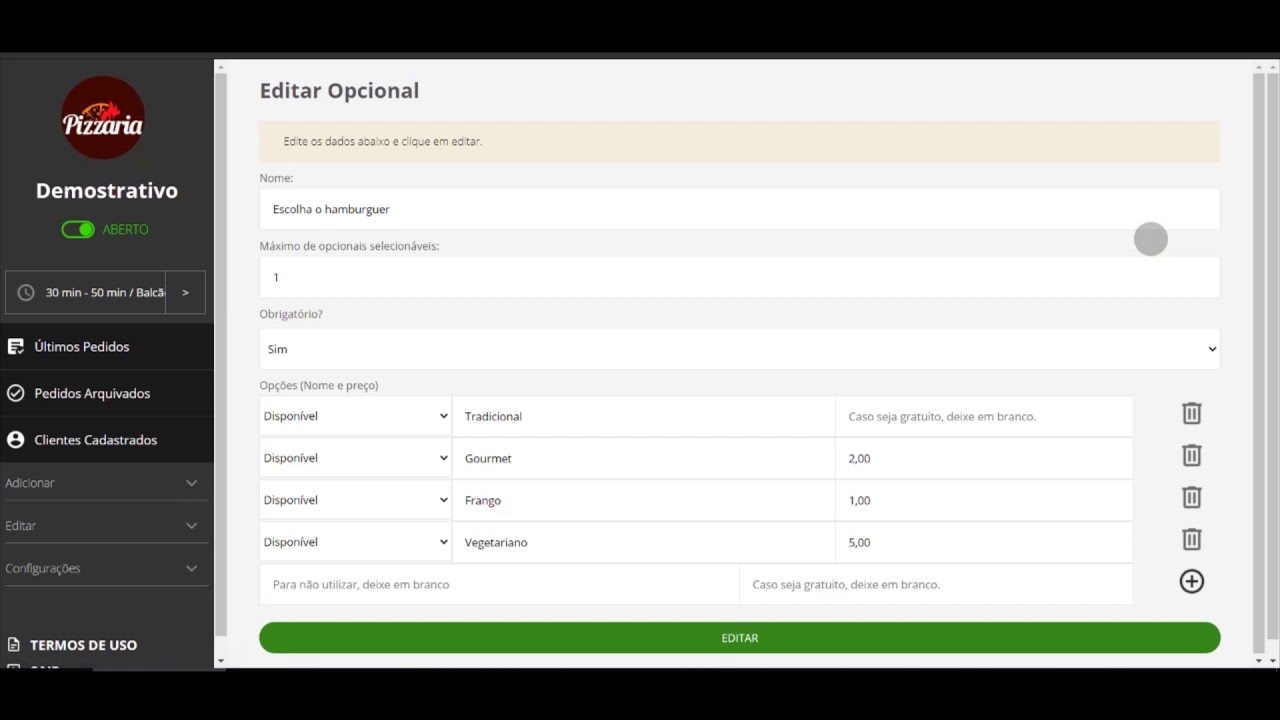Trash the Vegetariano option row
Screen dimensions: 1280x720
[x=1191, y=540]
